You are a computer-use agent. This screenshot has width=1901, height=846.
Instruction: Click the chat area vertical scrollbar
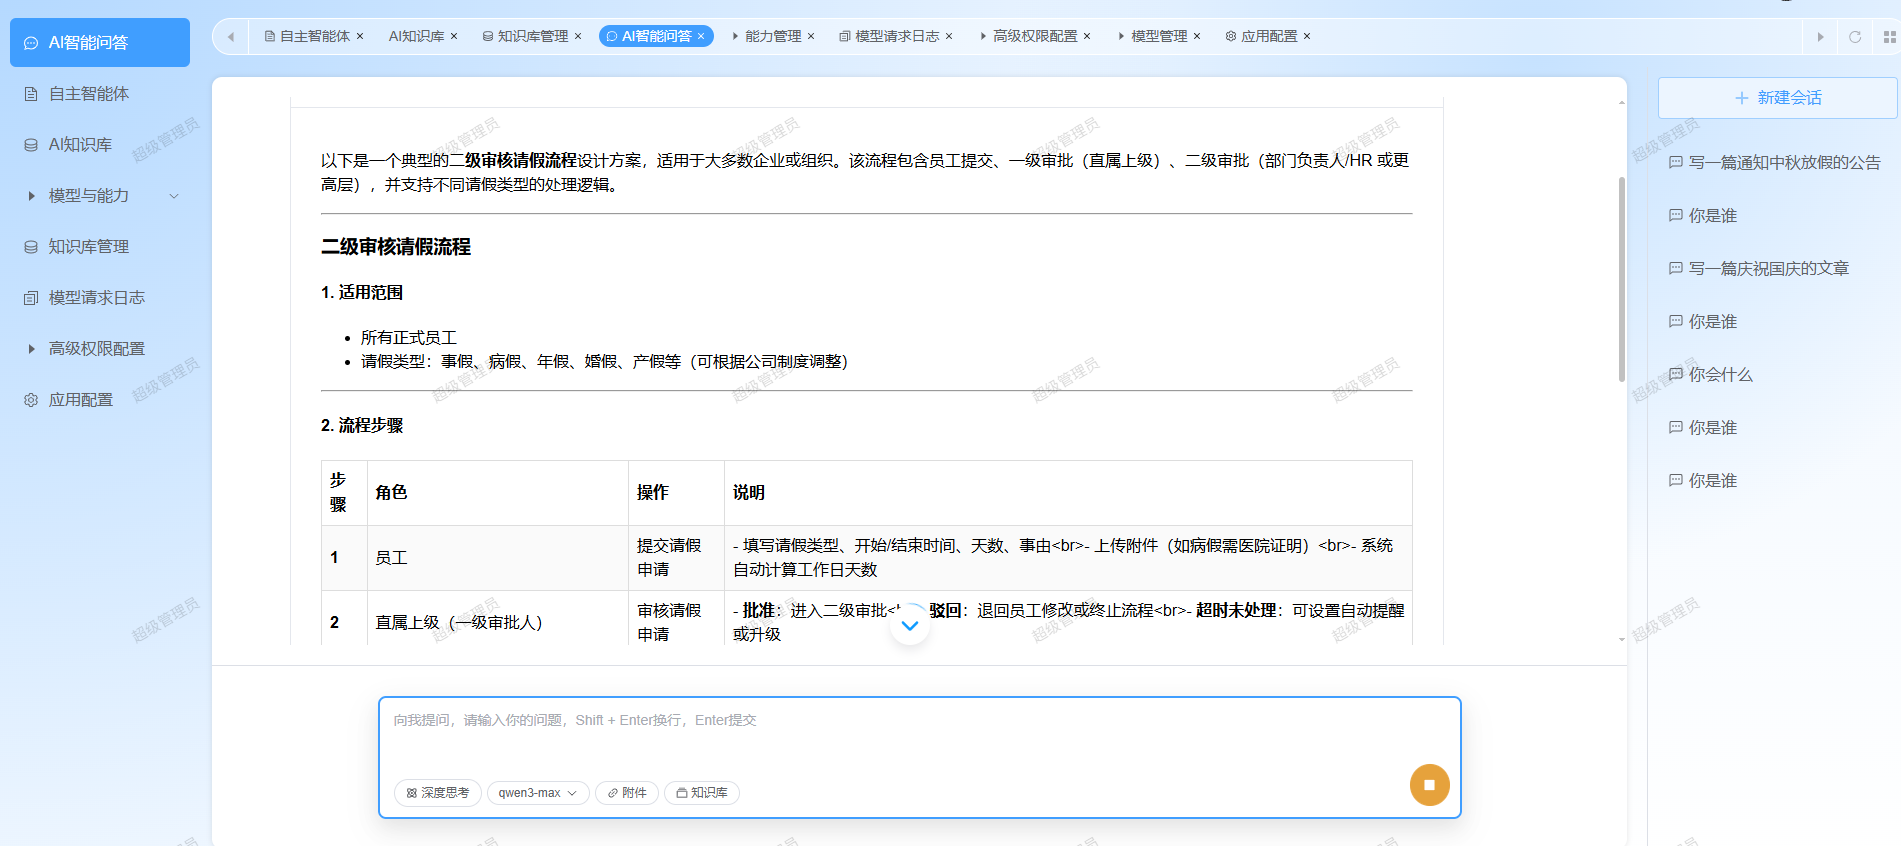pos(1622,279)
